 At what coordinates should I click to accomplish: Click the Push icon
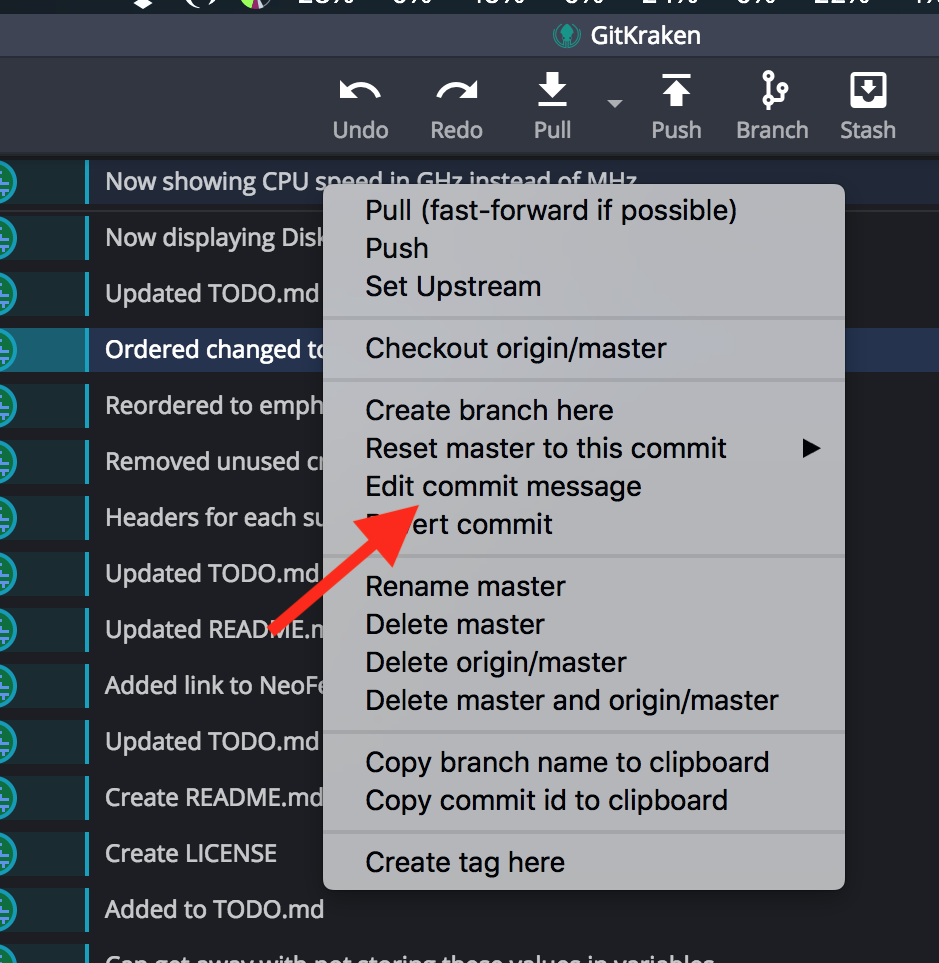point(676,95)
